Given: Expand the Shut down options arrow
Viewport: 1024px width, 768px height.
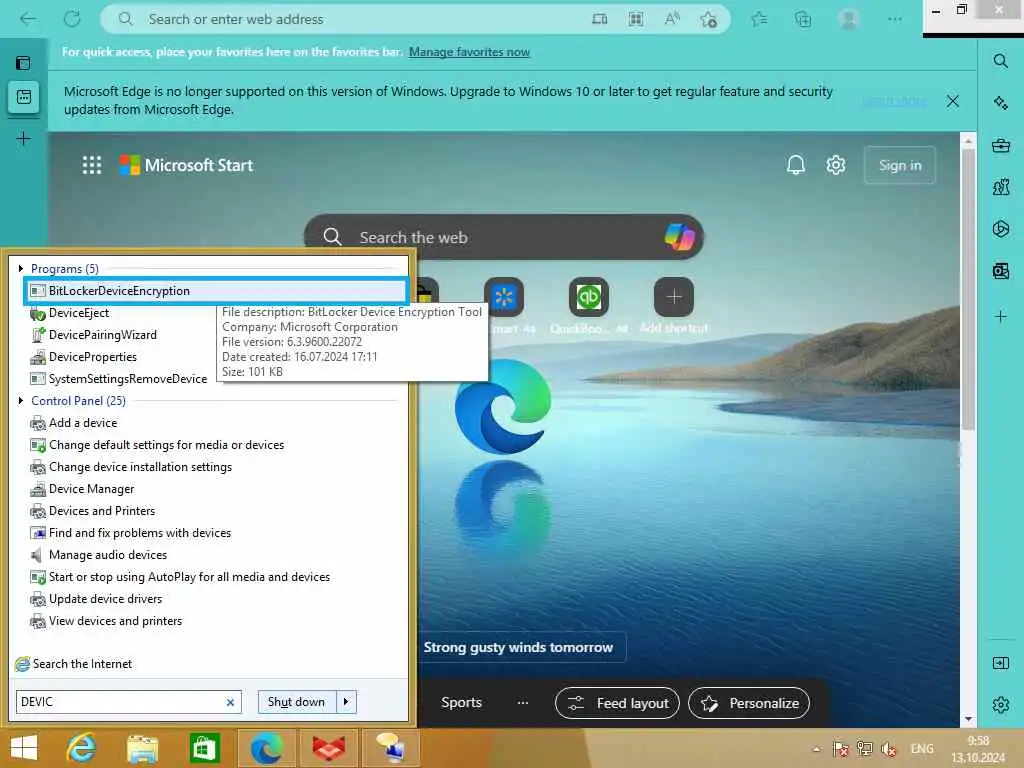Looking at the screenshot, I should tap(346, 702).
